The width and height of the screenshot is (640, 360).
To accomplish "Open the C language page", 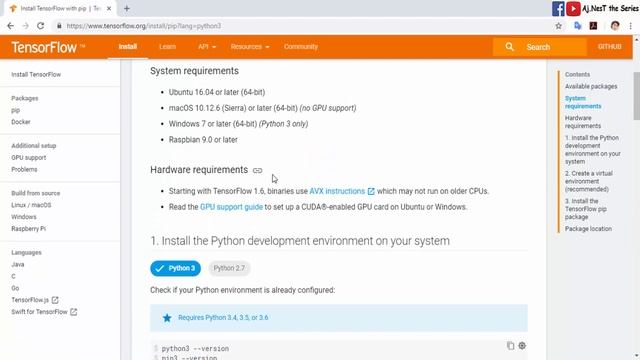I will [13, 276].
